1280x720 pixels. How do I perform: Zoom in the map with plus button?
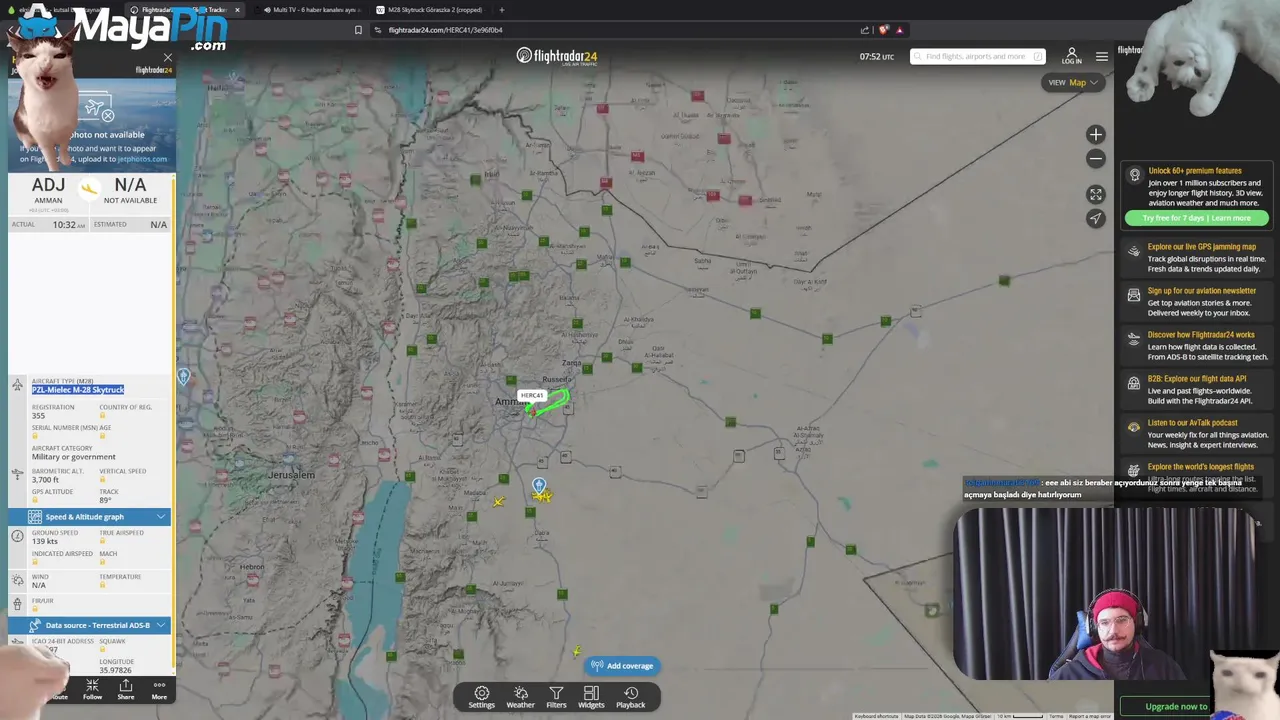tap(1096, 134)
